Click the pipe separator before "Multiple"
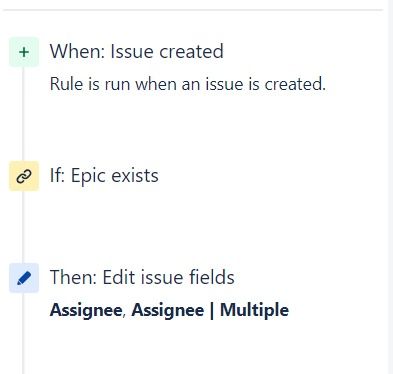393x374 pixels. point(212,310)
